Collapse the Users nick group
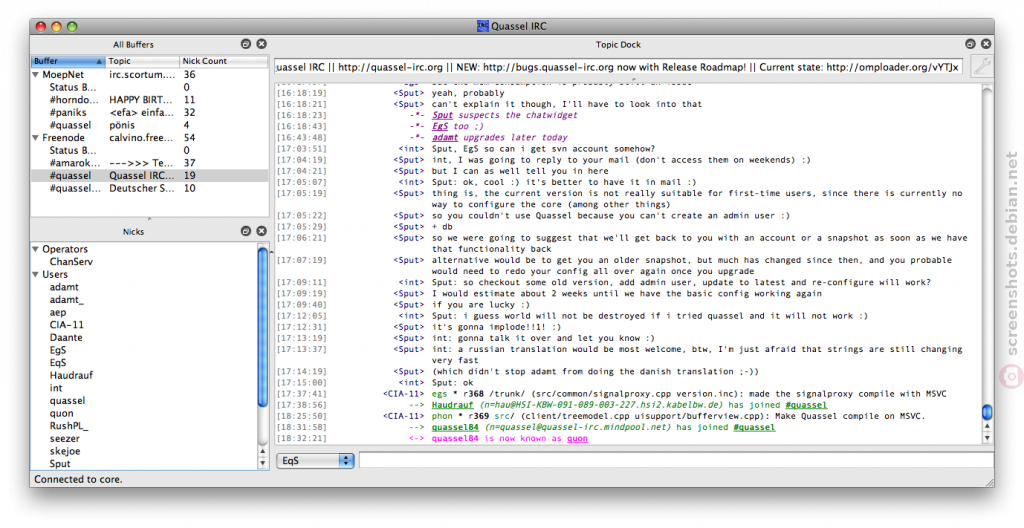This screenshot has height=528, width=1024. tap(36, 274)
